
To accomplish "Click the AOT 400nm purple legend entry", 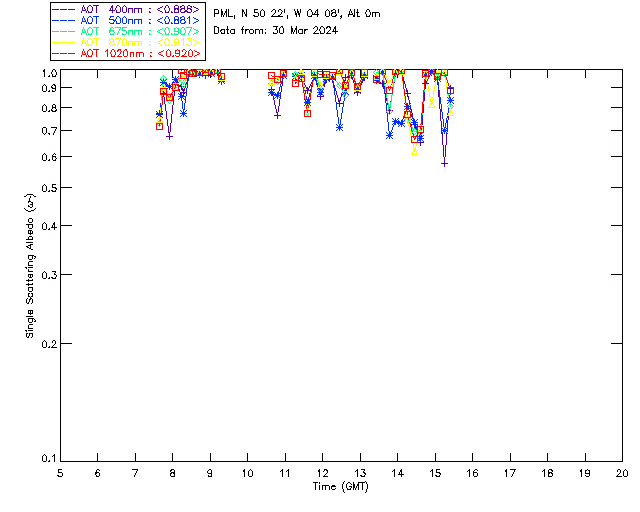I will [x=126, y=9].
